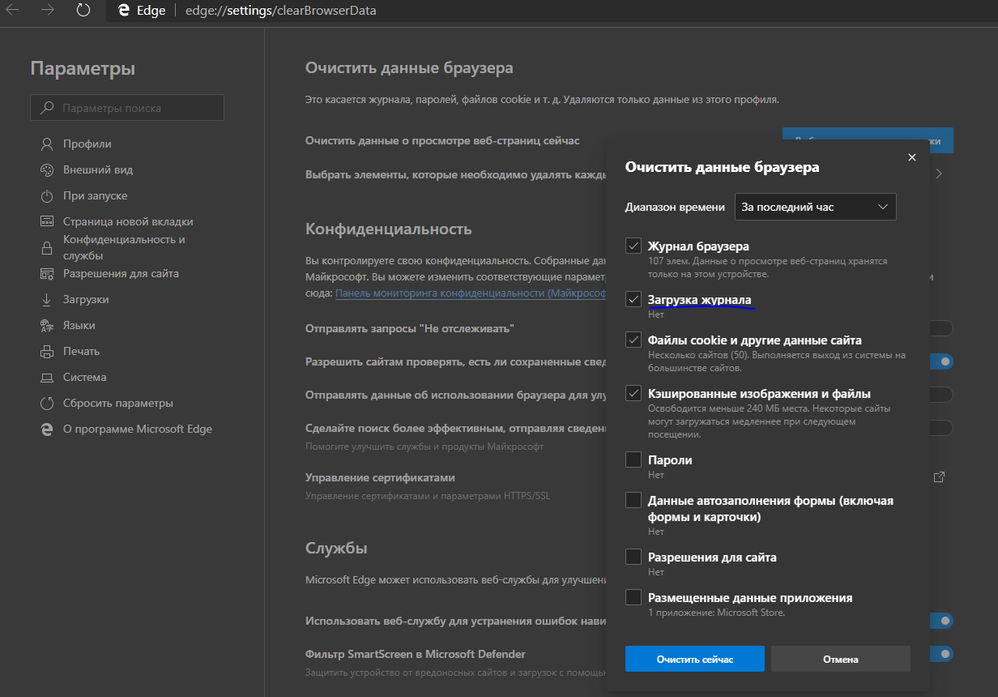Click in the Параметры поиска search field
Image resolution: width=998 pixels, height=697 pixels.
[127, 108]
